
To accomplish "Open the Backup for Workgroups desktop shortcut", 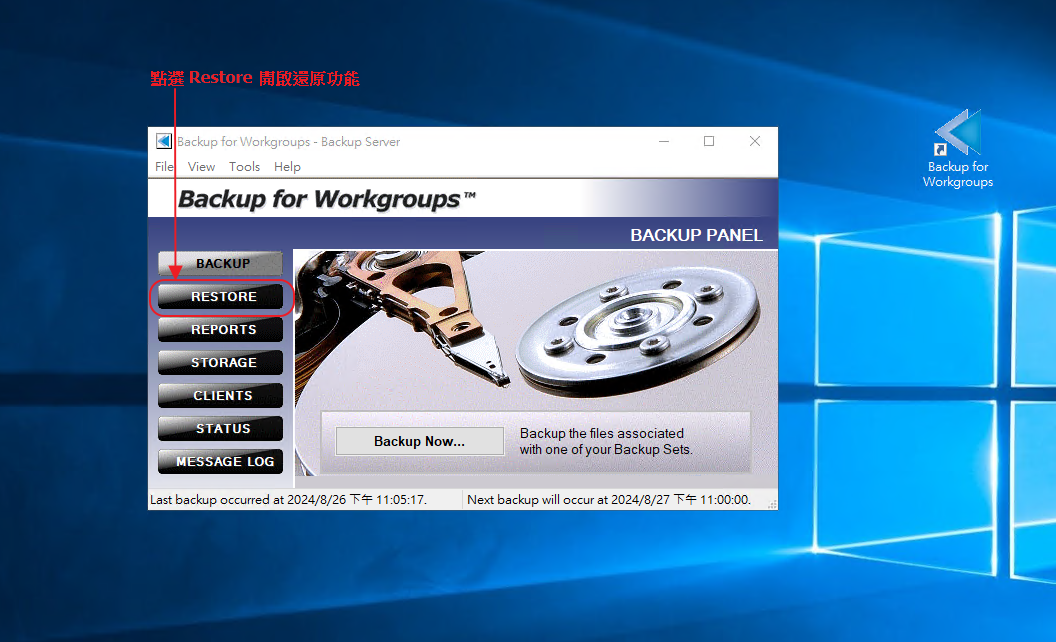I will click(958, 149).
